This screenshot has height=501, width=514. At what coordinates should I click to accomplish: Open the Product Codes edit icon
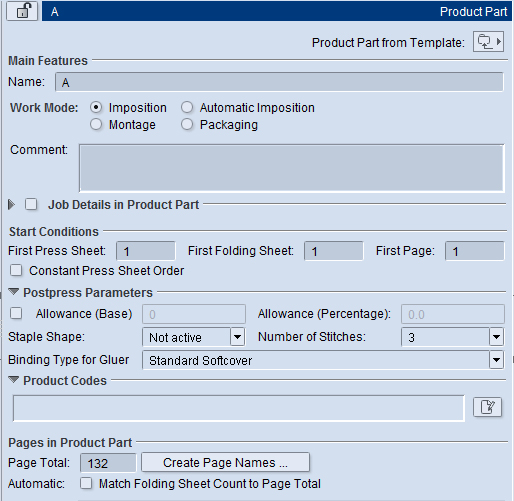[487, 407]
